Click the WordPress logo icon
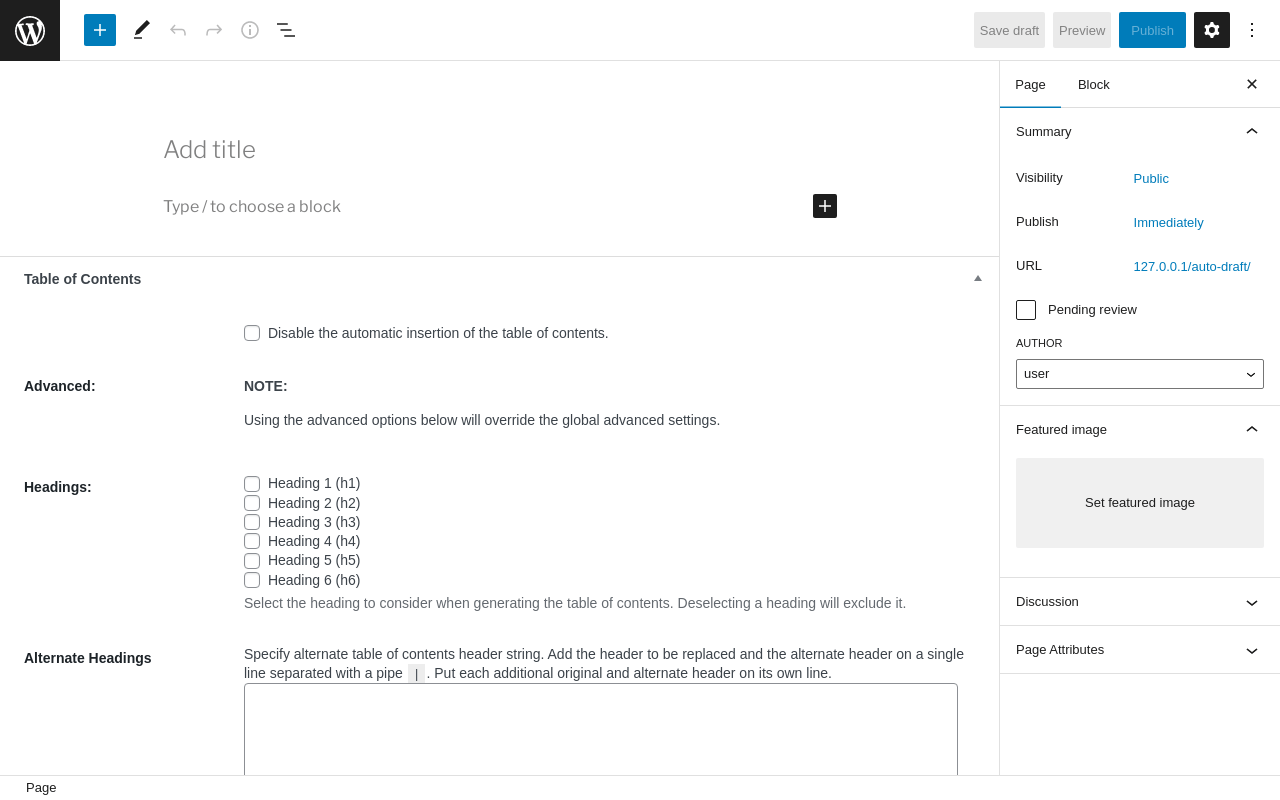The height and width of the screenshot is (800, 1280). coord(30,30)
